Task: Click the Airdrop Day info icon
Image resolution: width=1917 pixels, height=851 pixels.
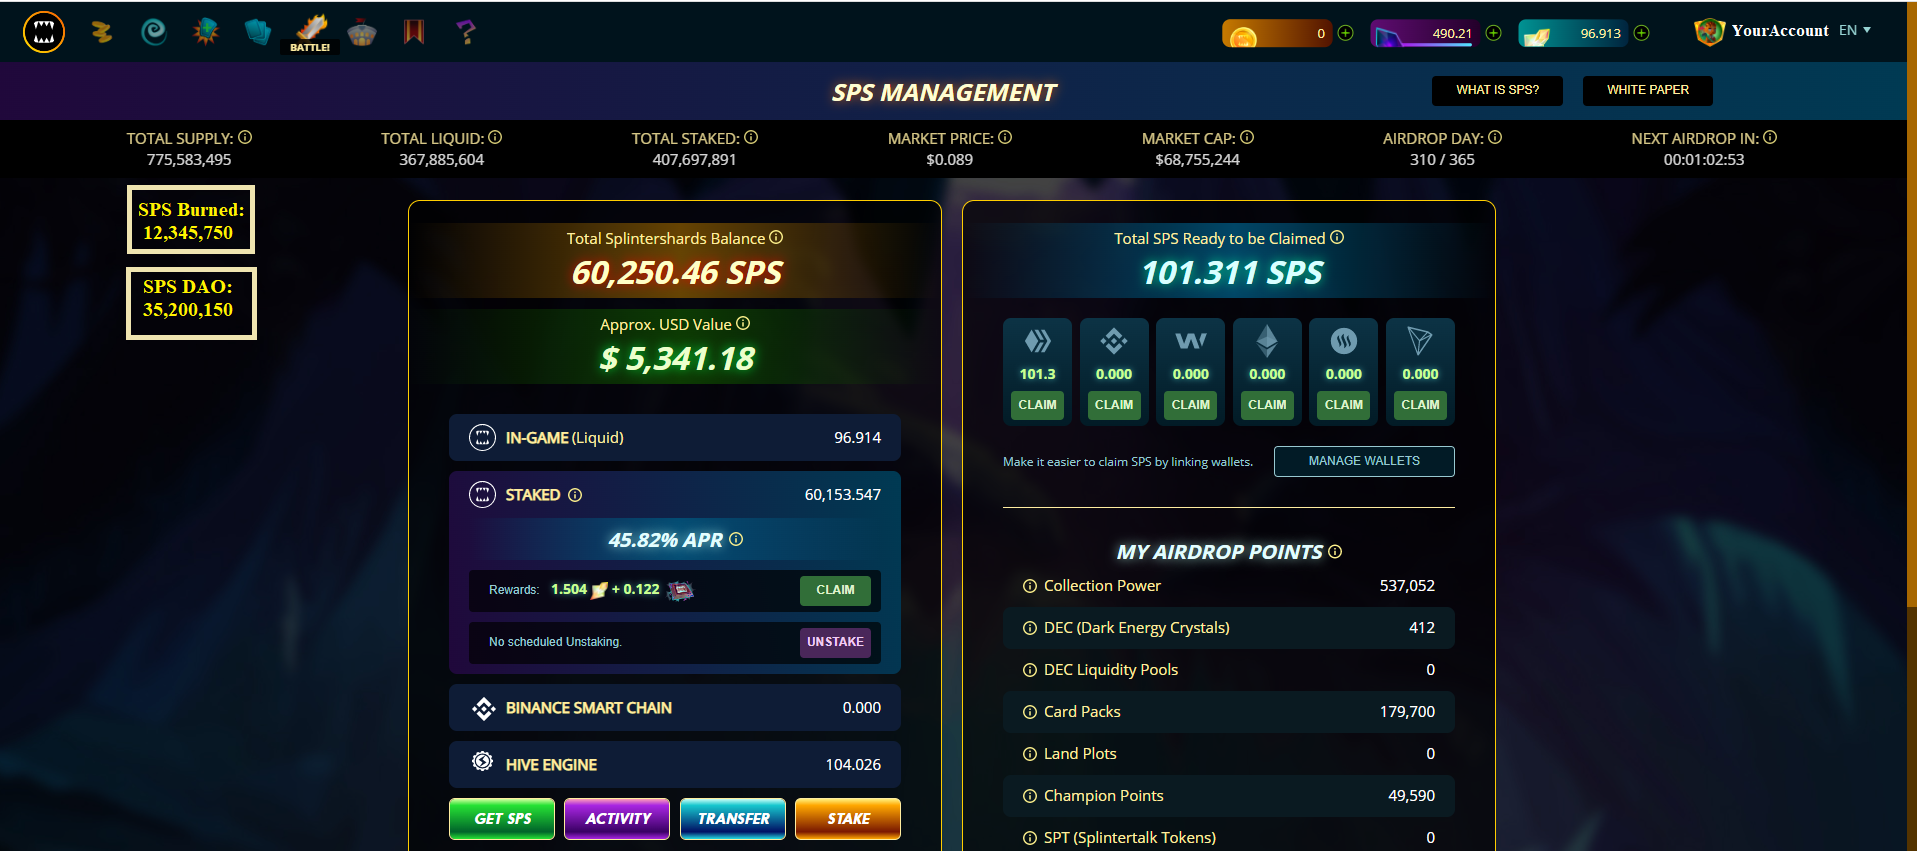Action: (x=1495, y=137)
